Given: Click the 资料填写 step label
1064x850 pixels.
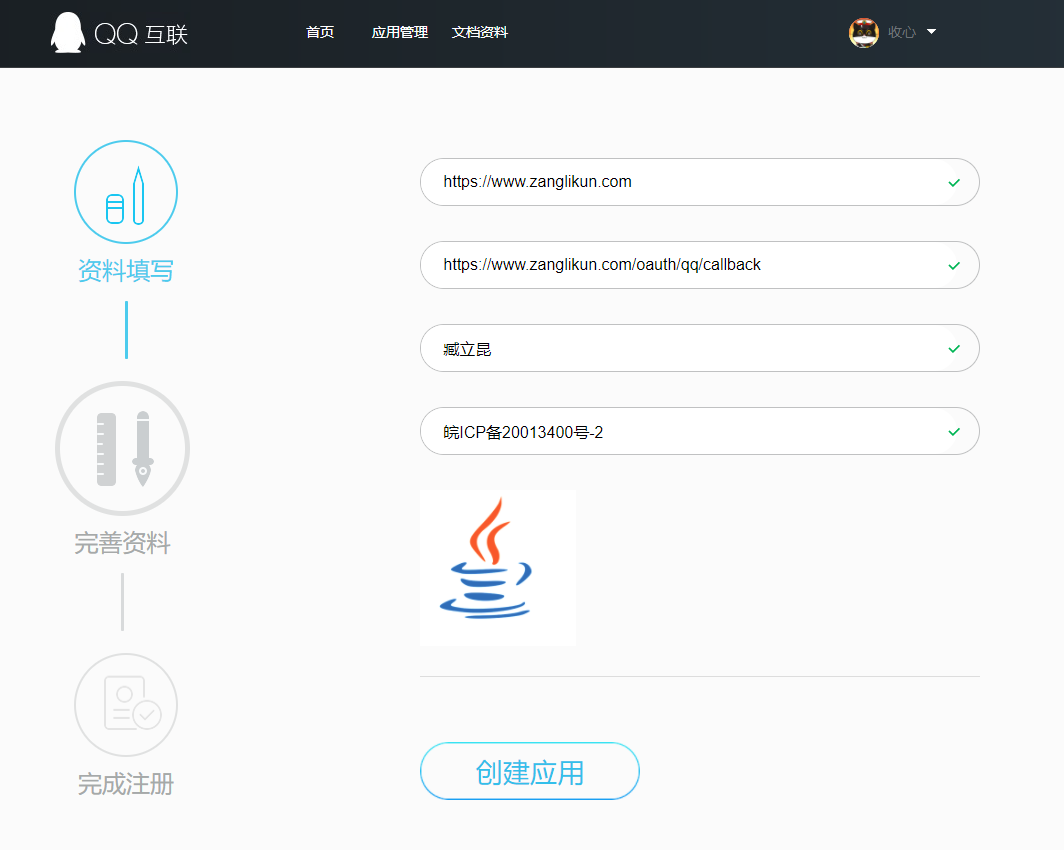Looking at the screenshot, I should 126,271.
